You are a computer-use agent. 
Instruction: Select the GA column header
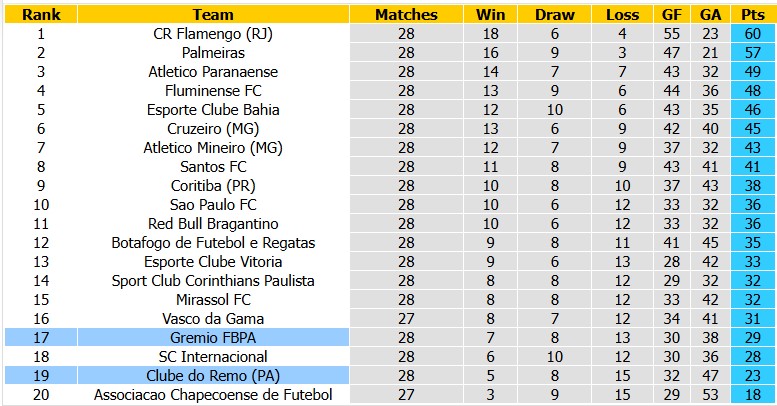(x=710, y=14)
